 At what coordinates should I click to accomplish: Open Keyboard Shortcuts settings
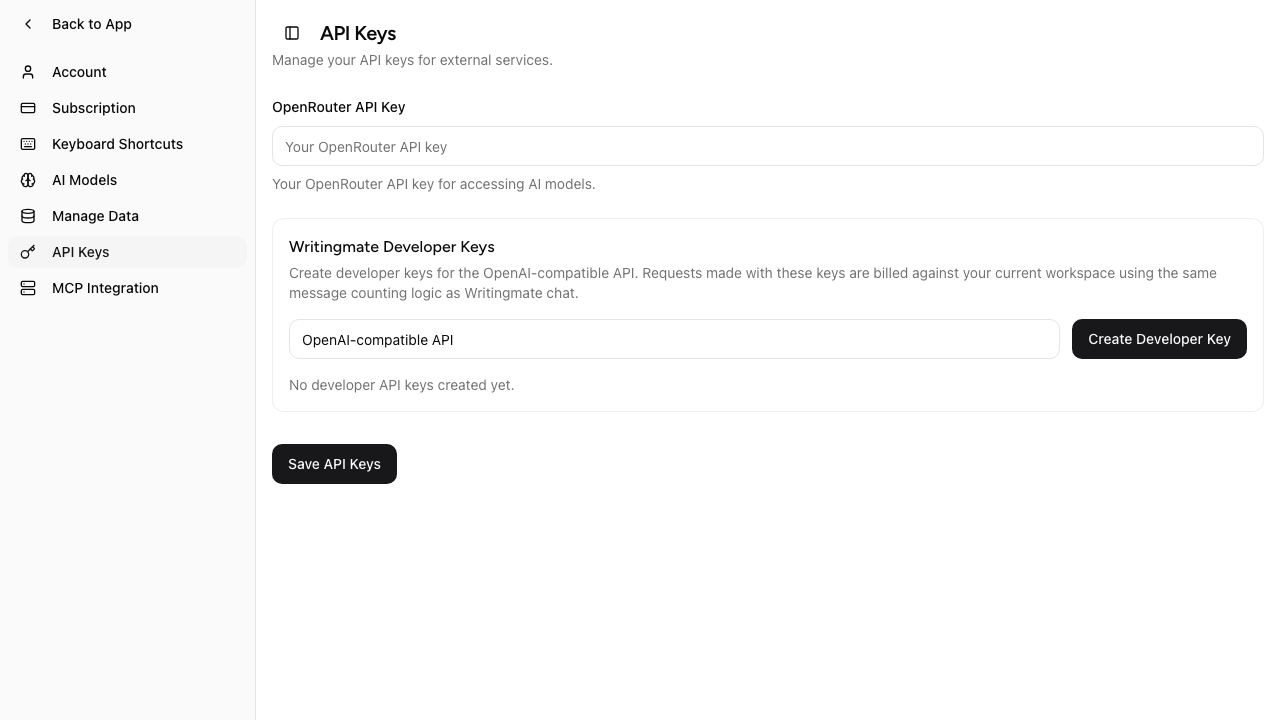[117, 144]
